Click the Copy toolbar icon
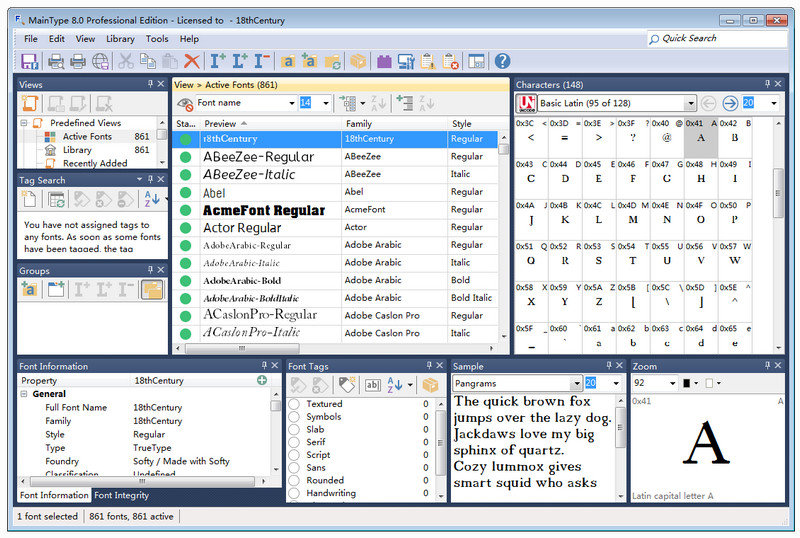 click(147, 61)
